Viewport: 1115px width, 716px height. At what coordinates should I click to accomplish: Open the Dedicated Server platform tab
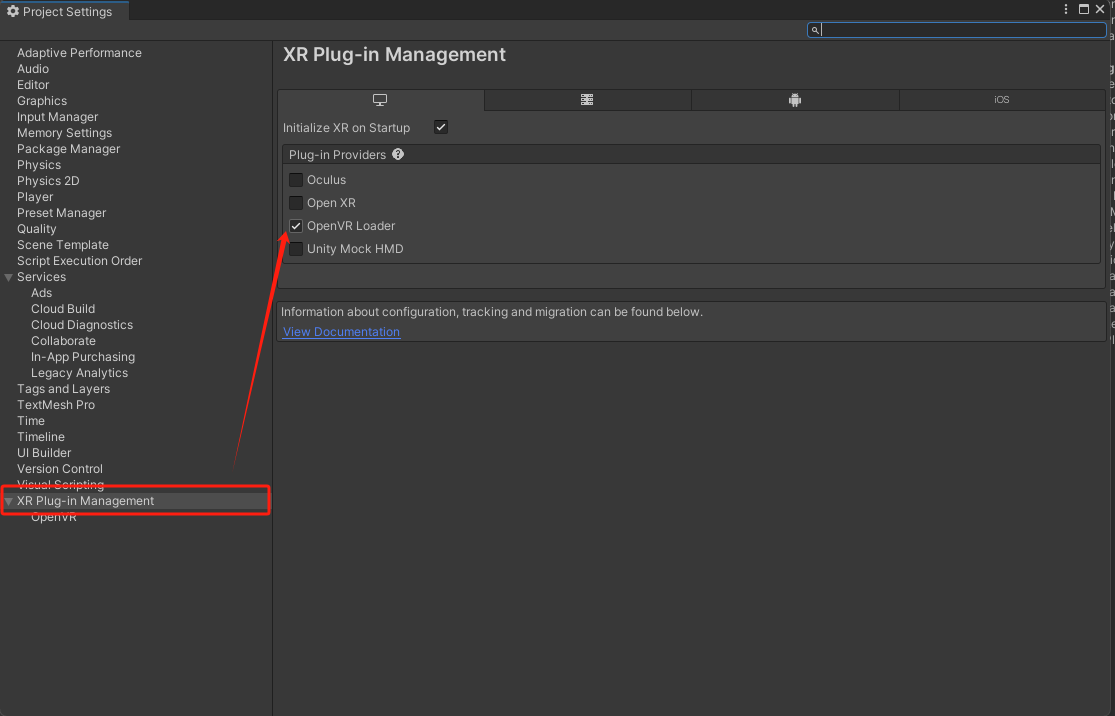tap(587, 100)
